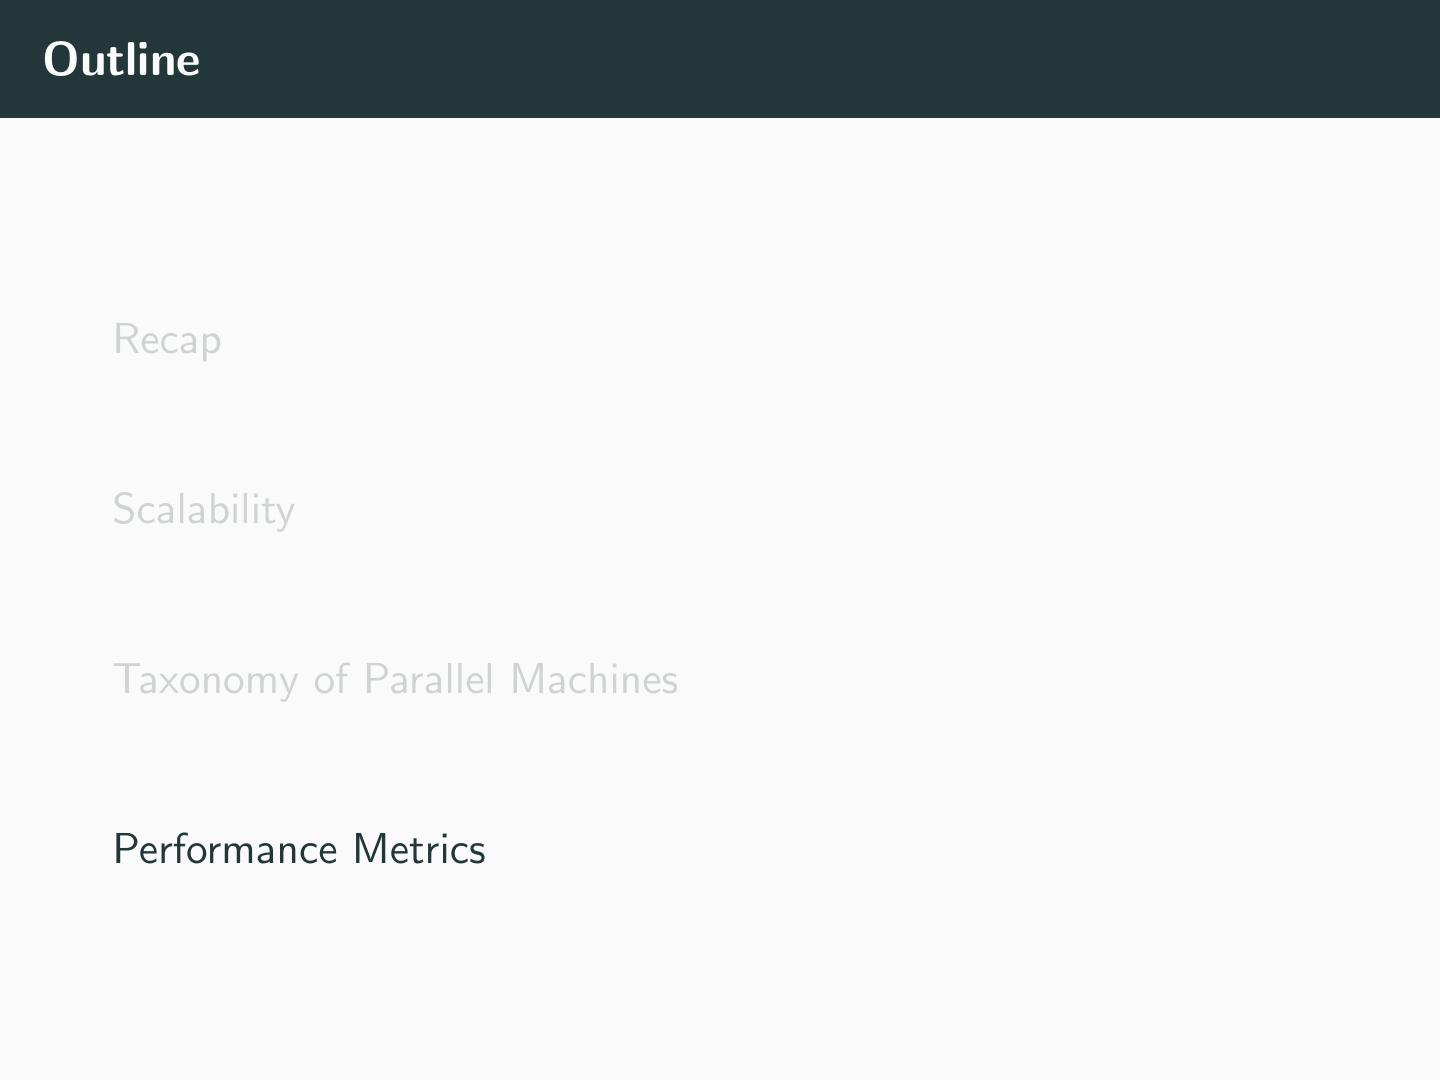Viewport: 1440px width, 1080px height.
Task: Select the last outline entry
Action: coord(299,850)
